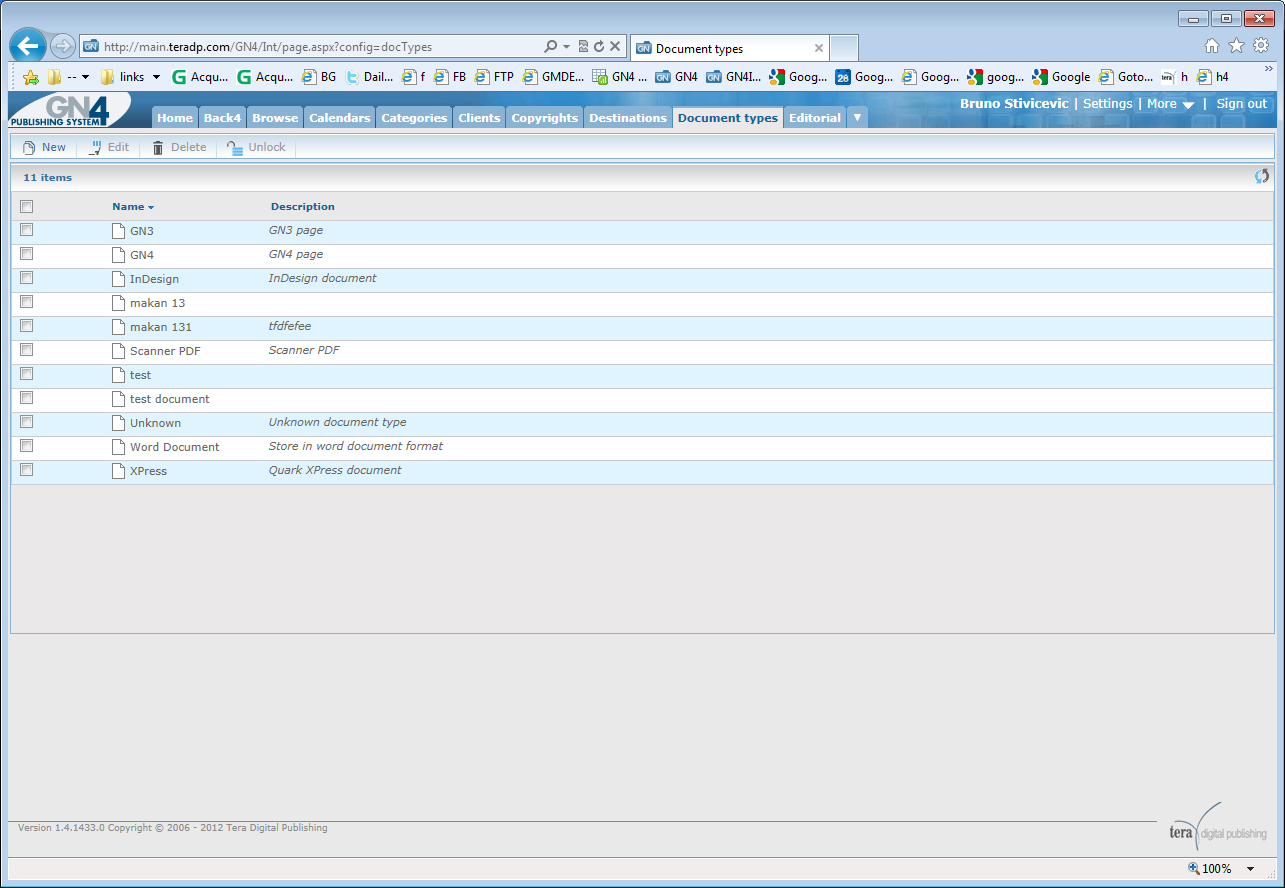
Task: Click the document icon beside InDesign
Action: point(118,279)
